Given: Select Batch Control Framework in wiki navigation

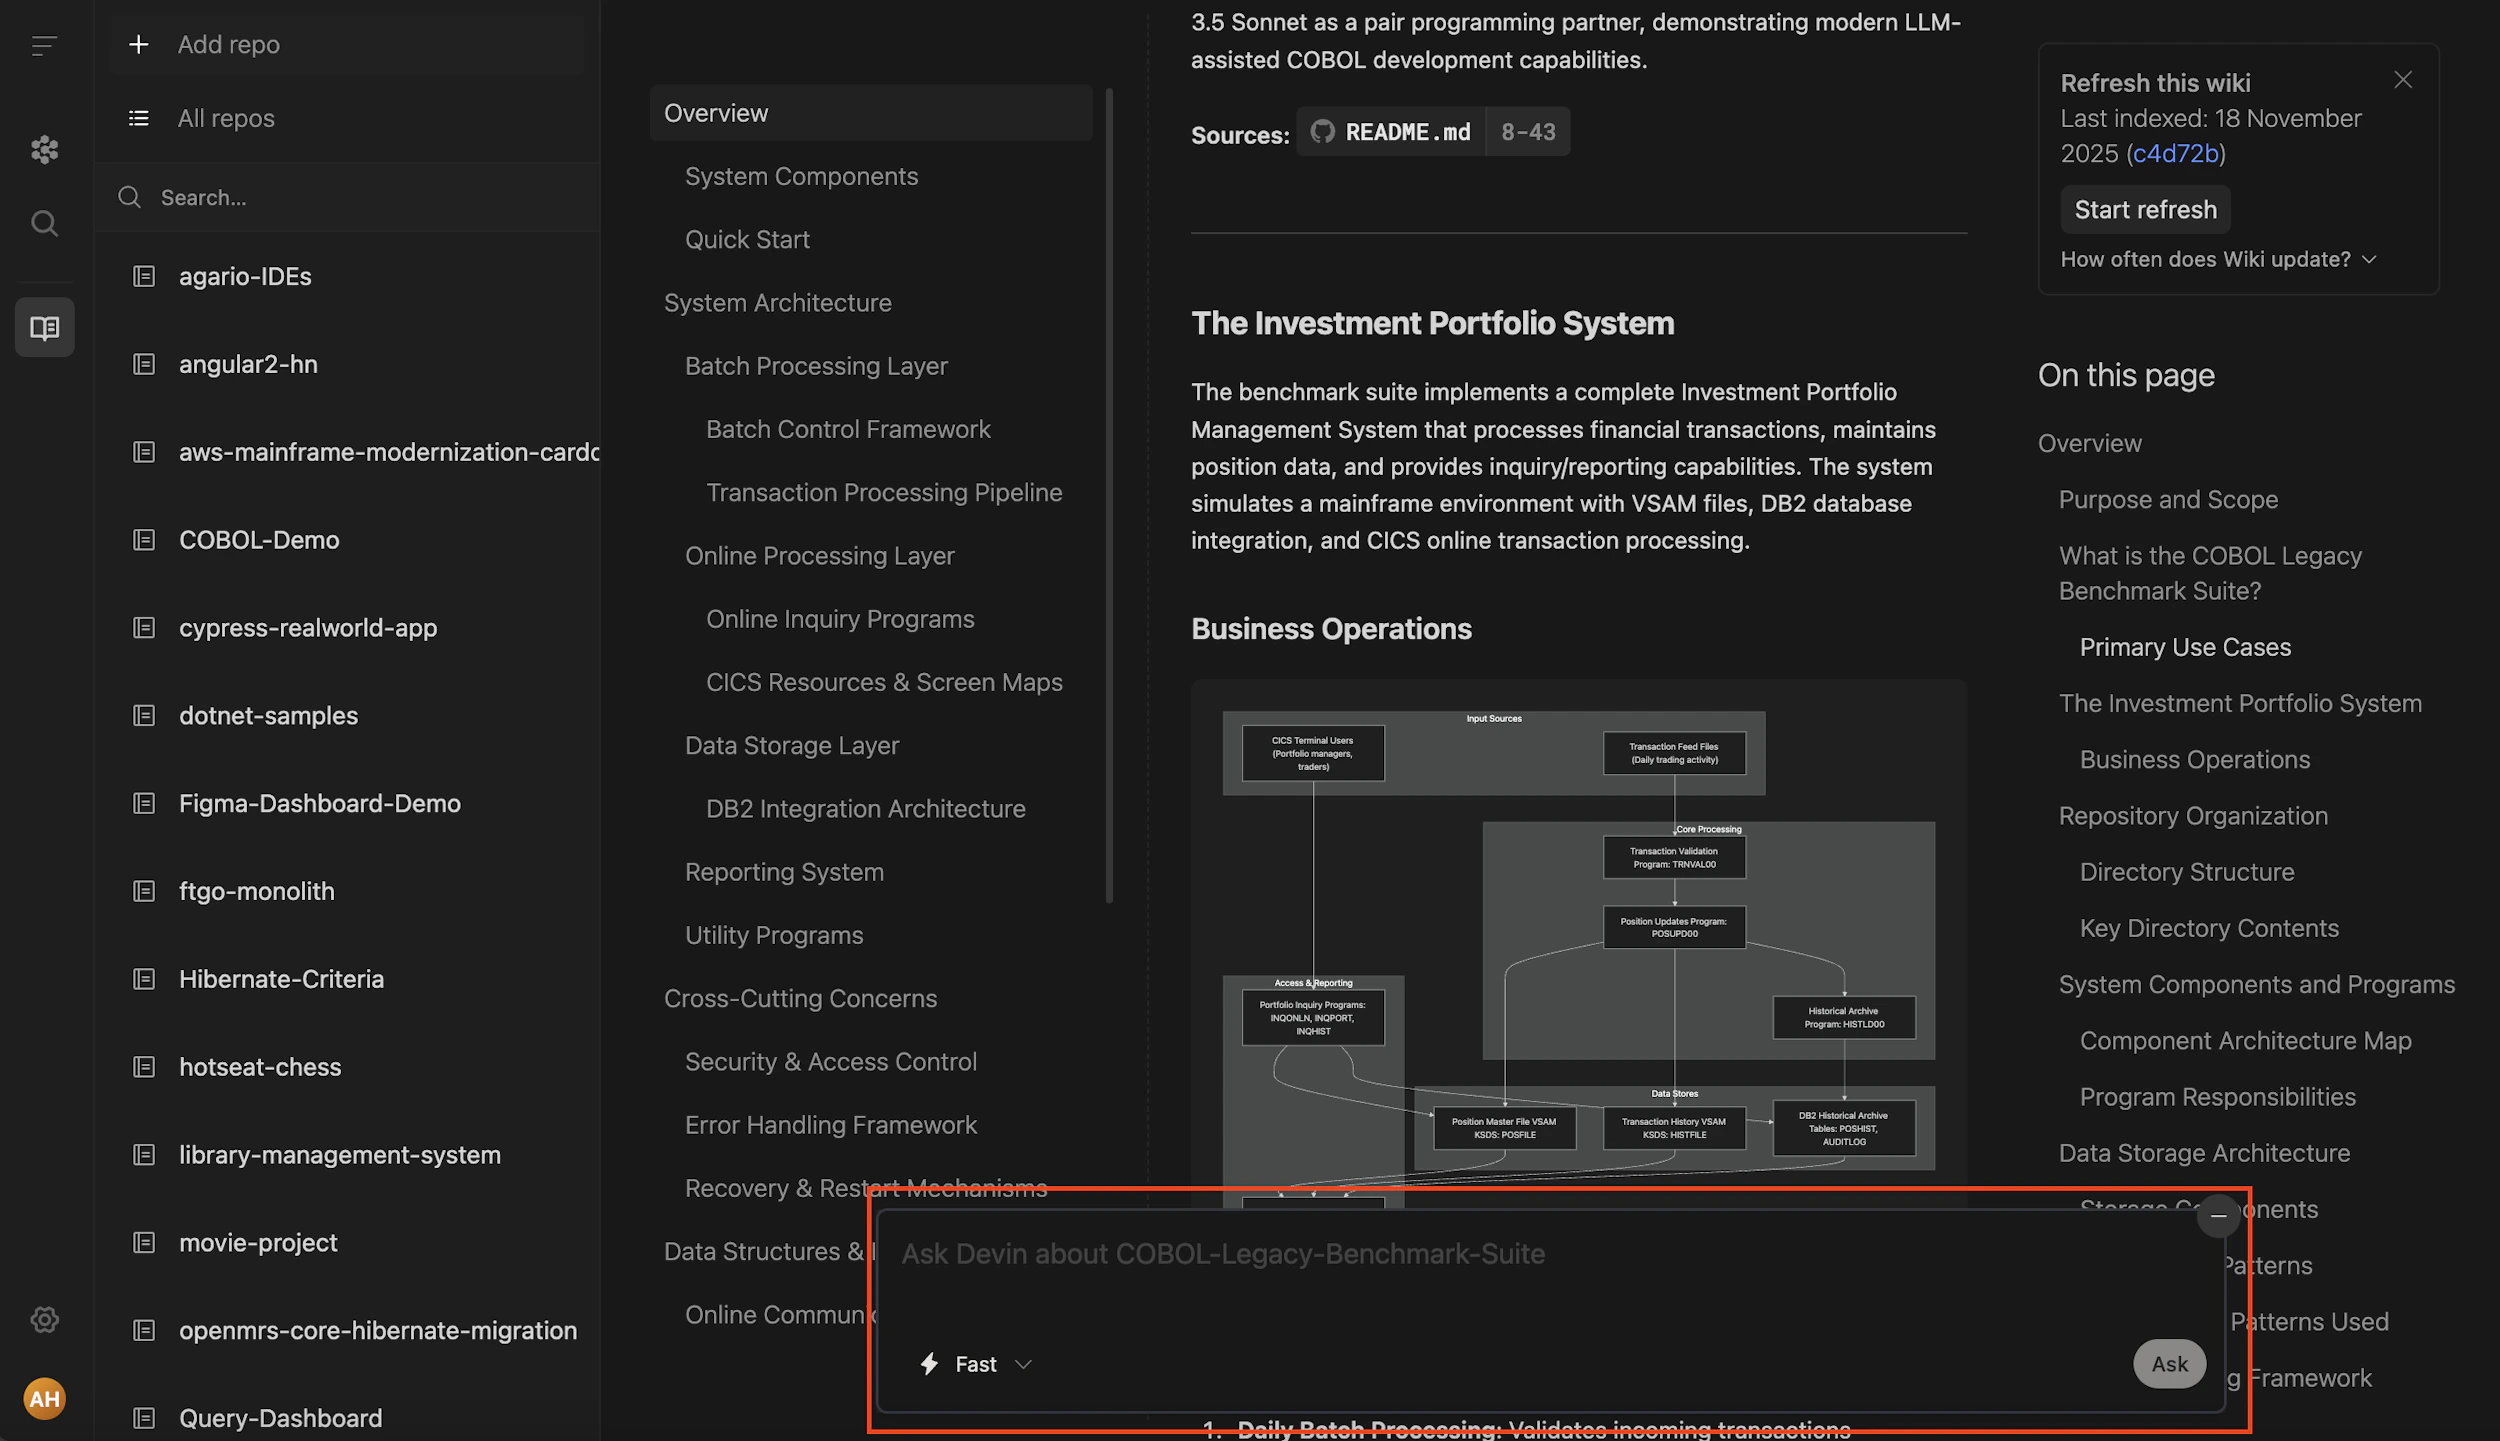Looking at the screenshot, I should (847, 429).
